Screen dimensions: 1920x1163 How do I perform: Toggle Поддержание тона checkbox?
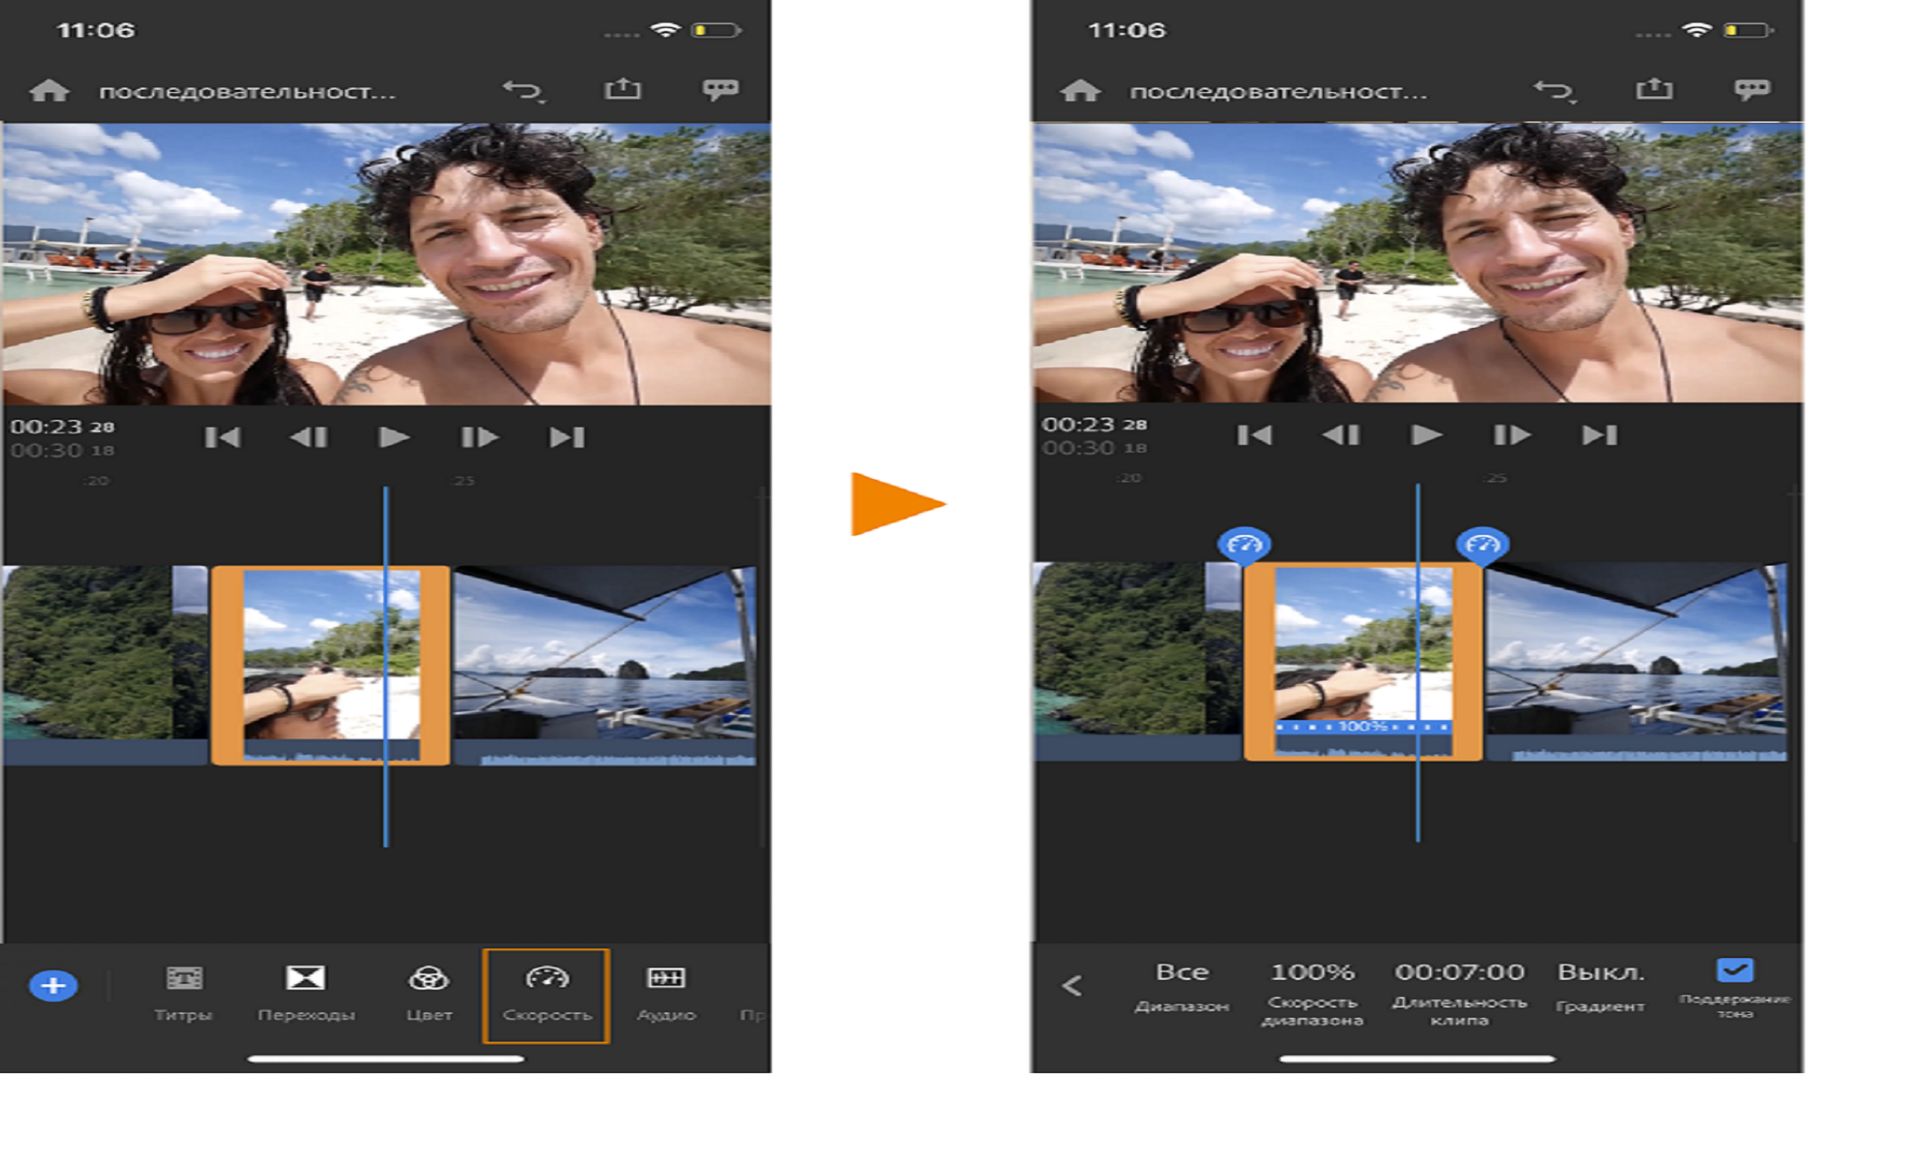tap(1734, 971)
